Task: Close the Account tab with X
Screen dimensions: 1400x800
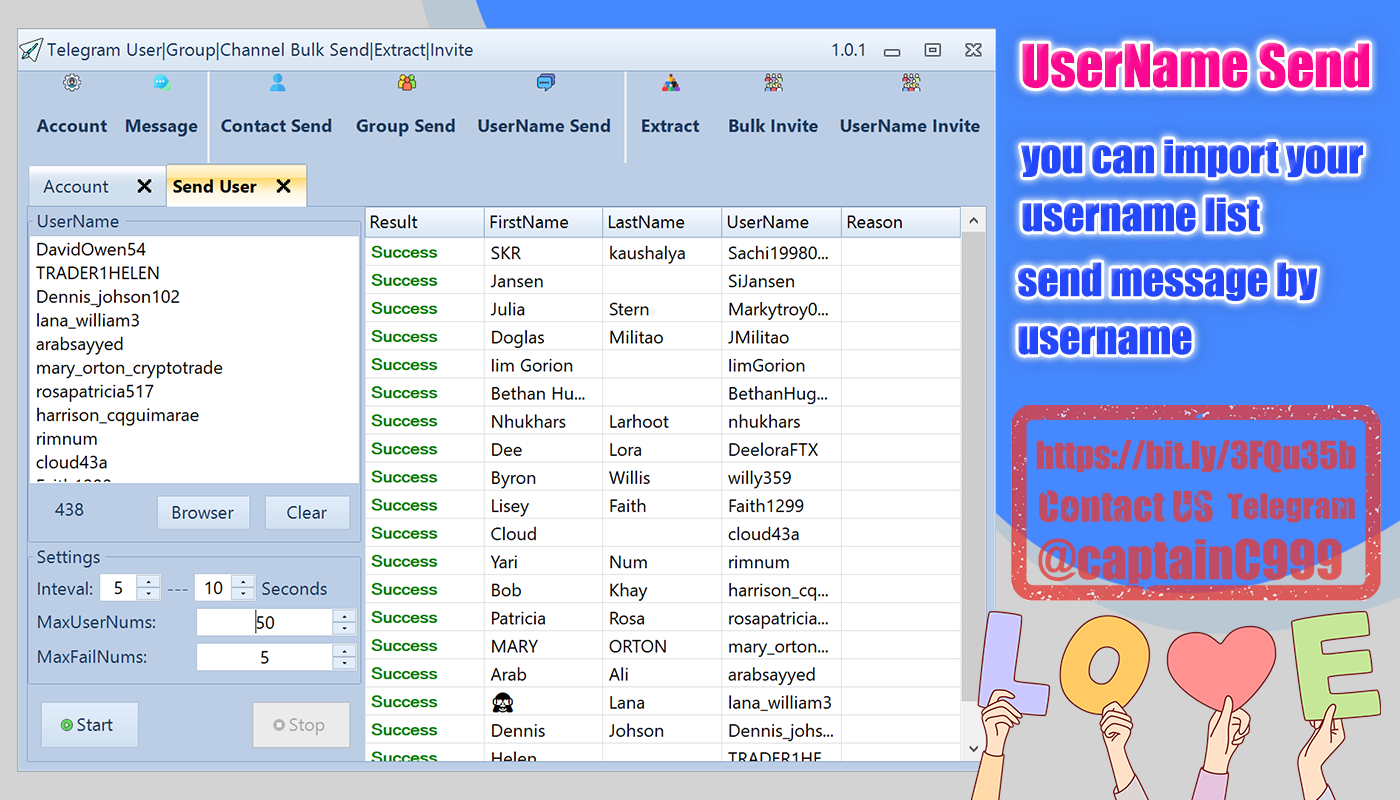Action: [x=144, y=187]
